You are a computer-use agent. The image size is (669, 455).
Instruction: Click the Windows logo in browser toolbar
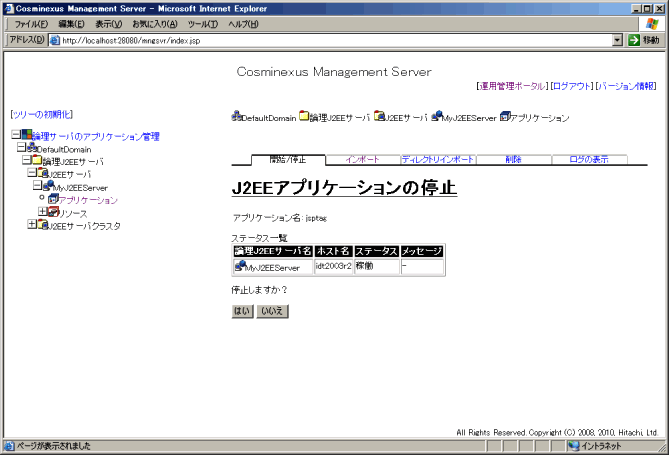(x=652, y=24)
